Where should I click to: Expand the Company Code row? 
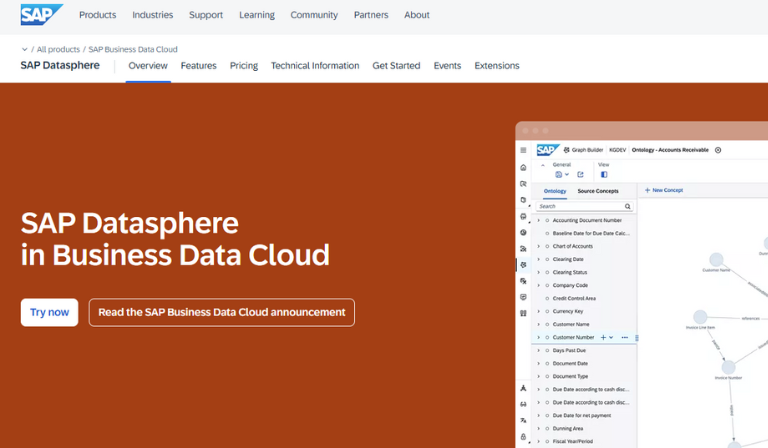(x=539, y=285)
